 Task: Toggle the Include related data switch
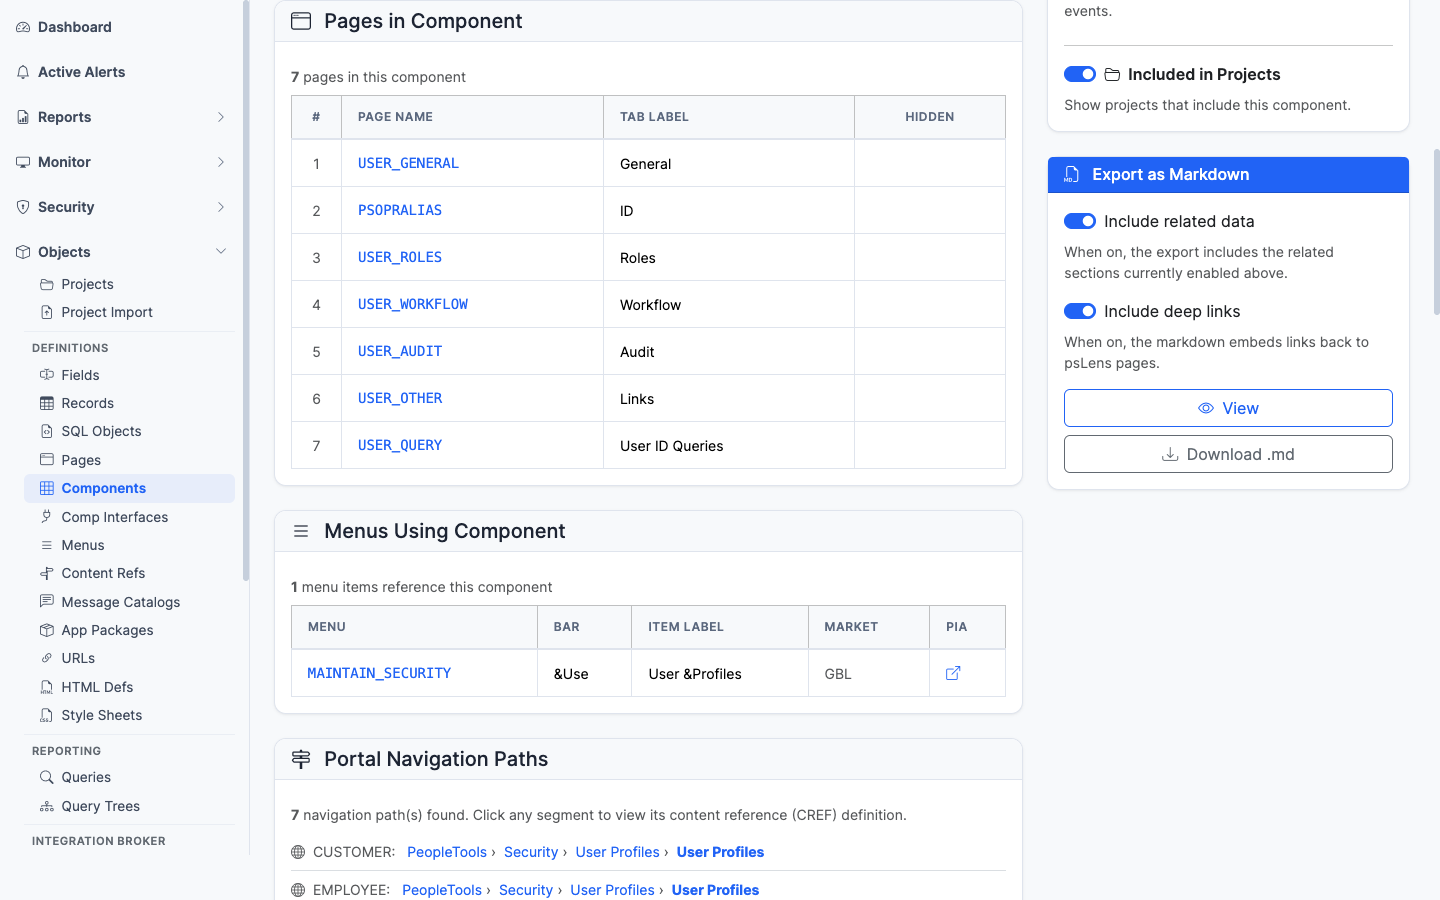[x=1080, y=221]
